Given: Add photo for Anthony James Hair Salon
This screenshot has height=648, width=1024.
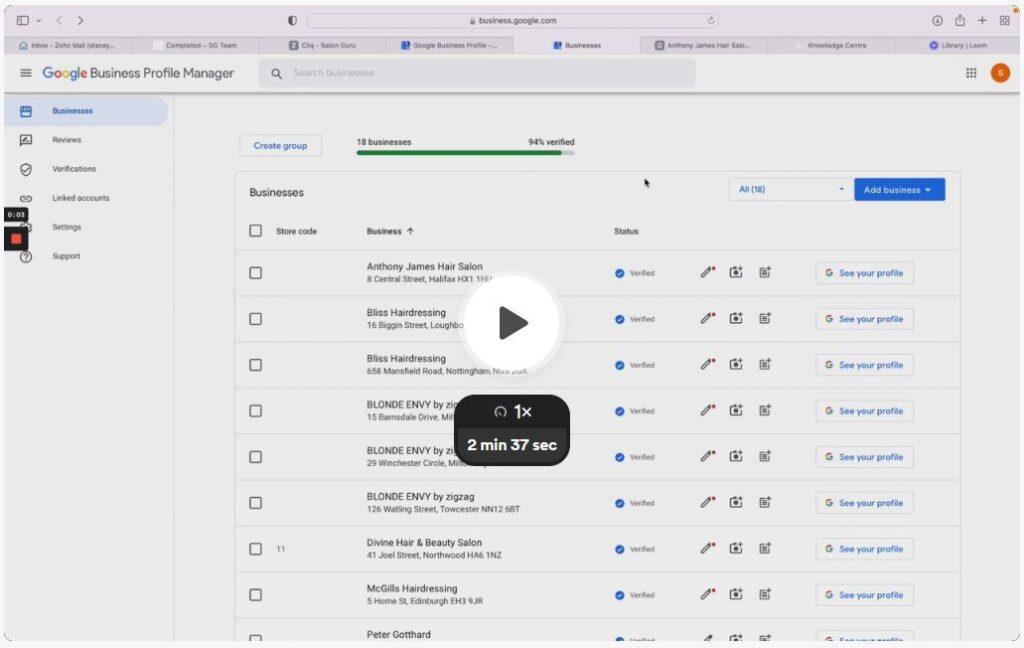Looking at the screenshot, I should (736, 272).
